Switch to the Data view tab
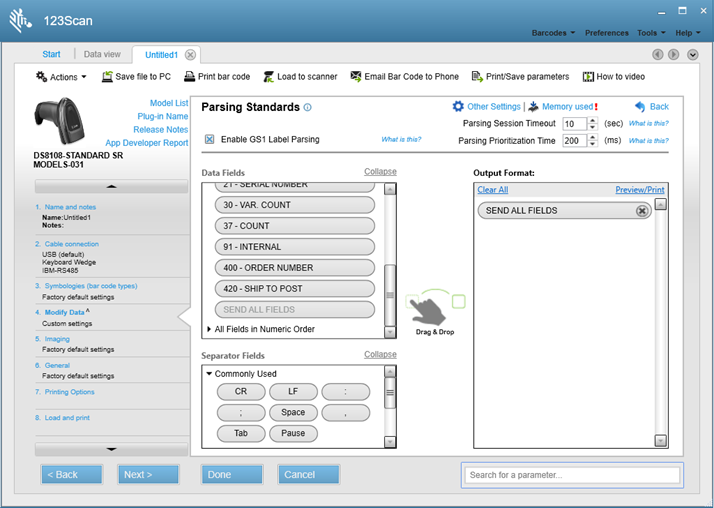Screen dimensions: 714x508 [x=102, y=54]
